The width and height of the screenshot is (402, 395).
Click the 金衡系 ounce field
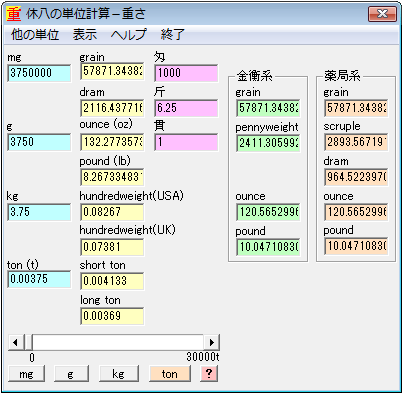coord(268,212)
